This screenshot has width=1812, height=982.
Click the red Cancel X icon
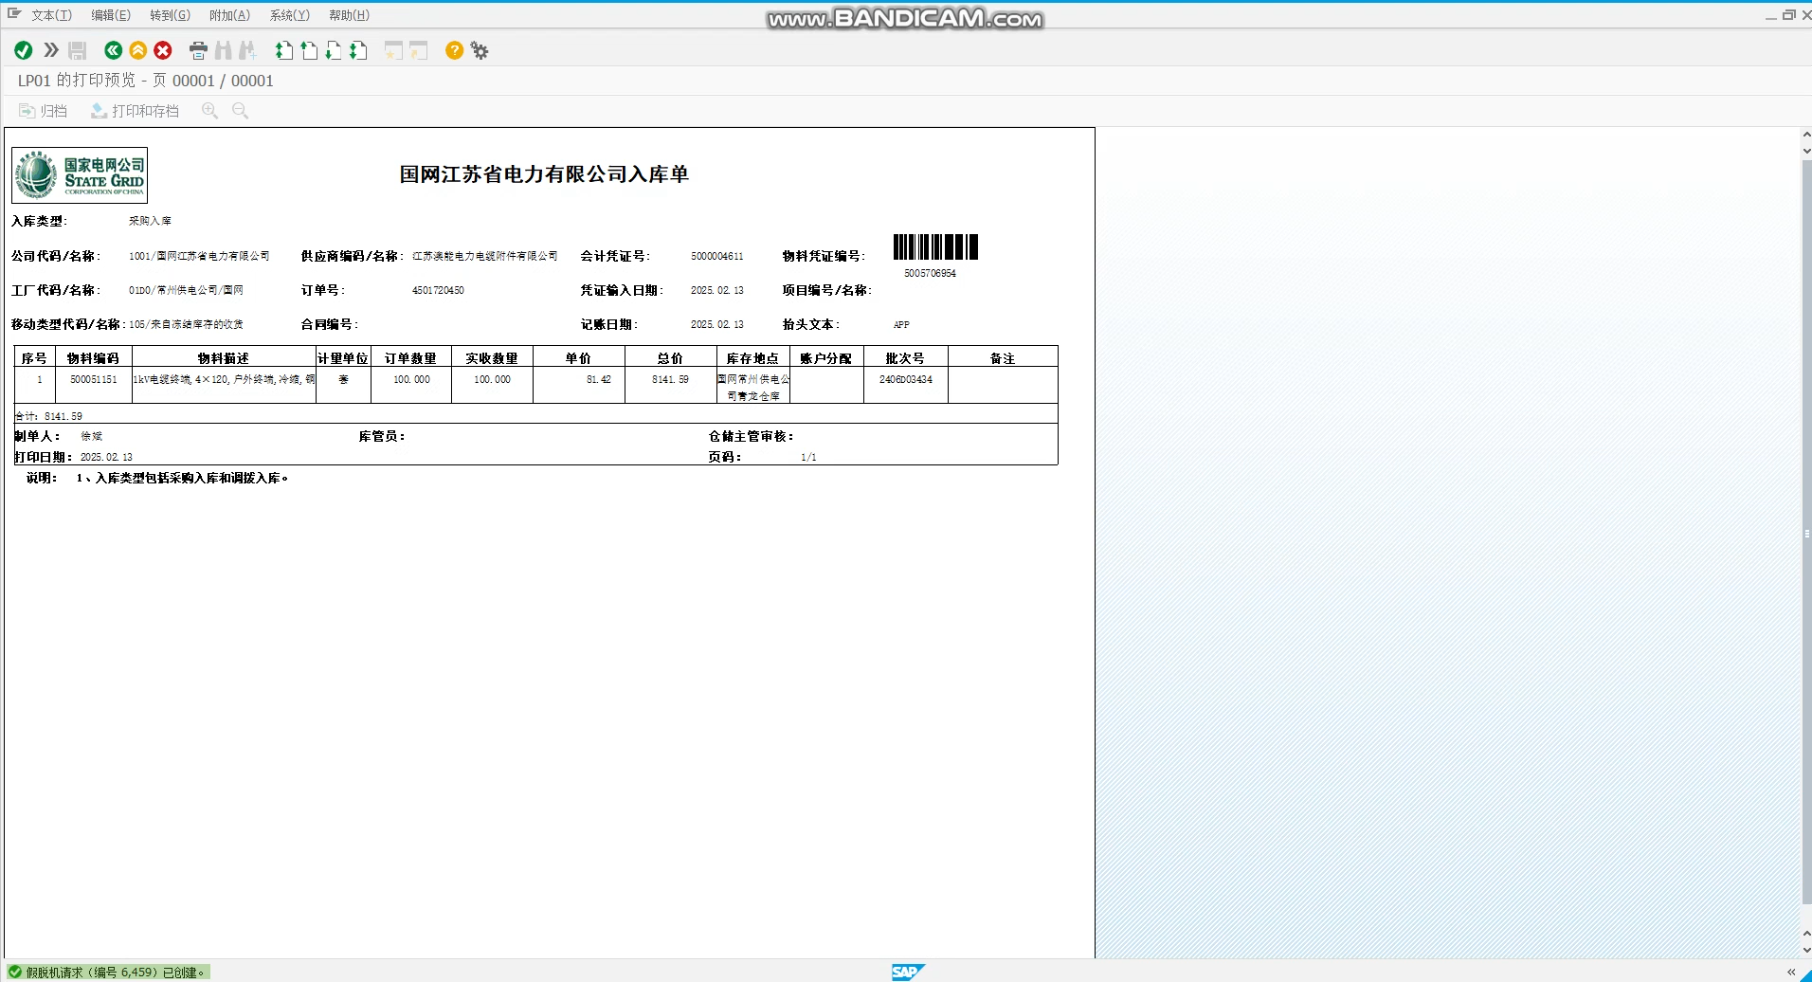click(x=163, y=51)
